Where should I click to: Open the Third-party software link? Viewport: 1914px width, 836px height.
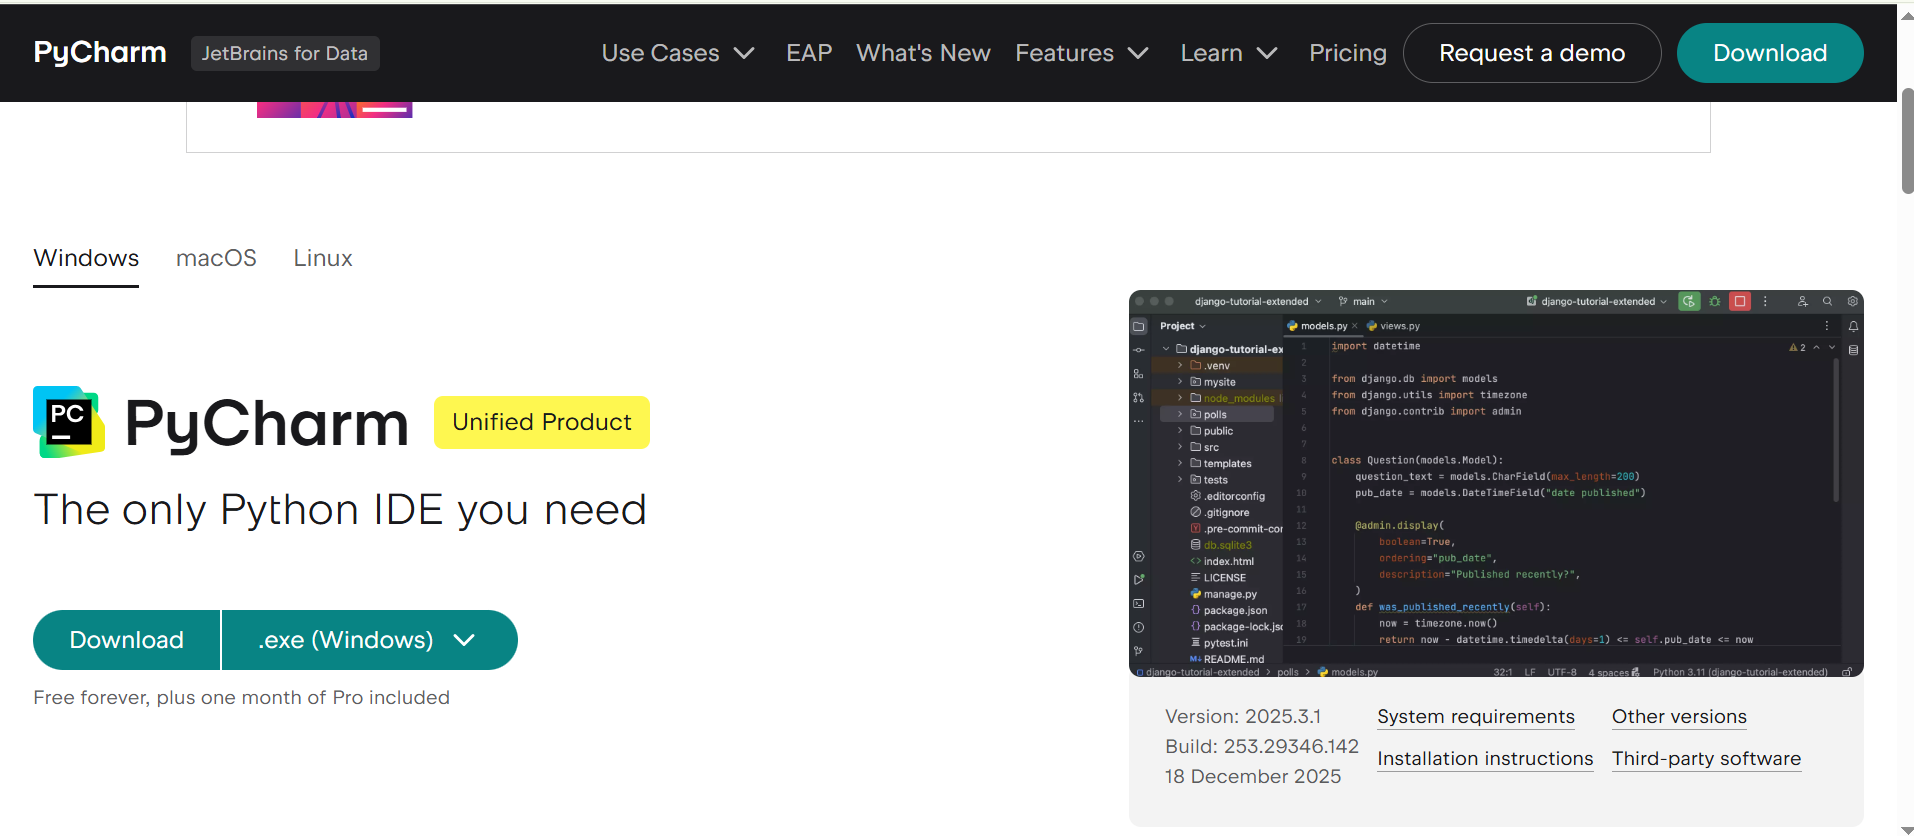pyautogui.click(x=1706, y=759)
